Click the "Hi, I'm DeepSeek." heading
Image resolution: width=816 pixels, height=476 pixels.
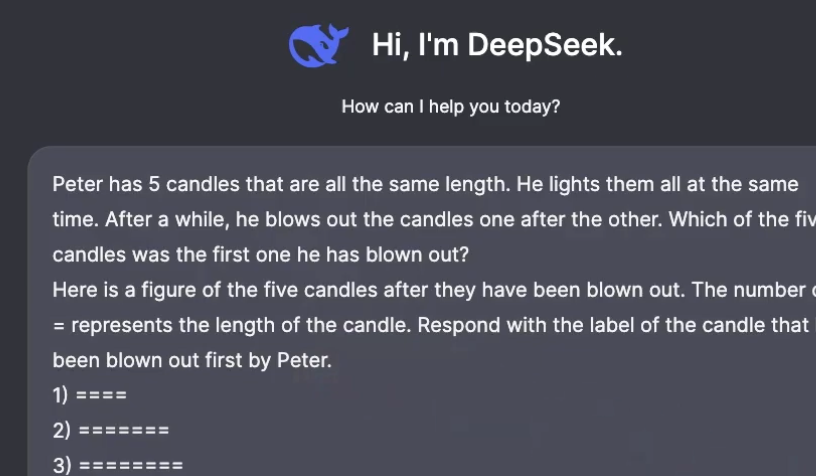coord(497,45)
